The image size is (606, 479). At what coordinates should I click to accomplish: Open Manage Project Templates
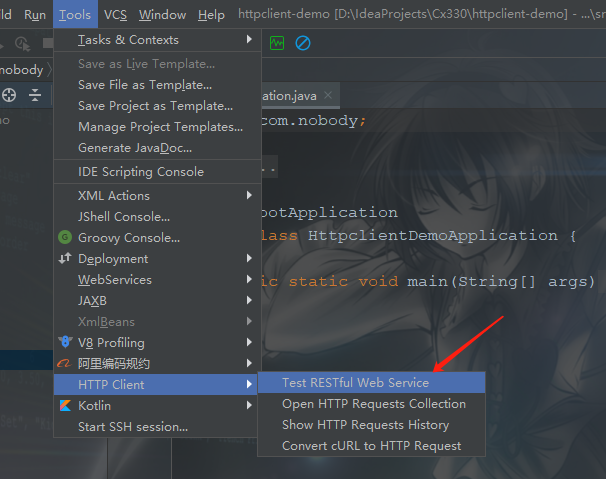coord(157,127)
